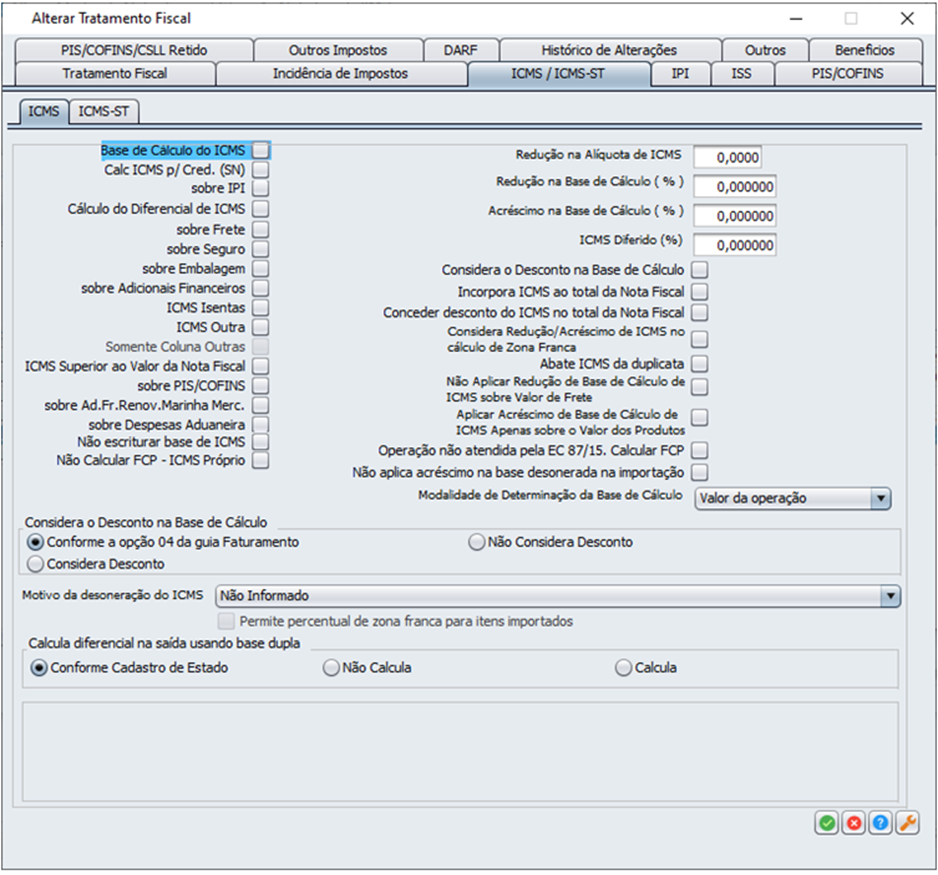This screenshot has width=938, height=875.
Task: Choose the Calcula radio option
Action: [623, 667]
